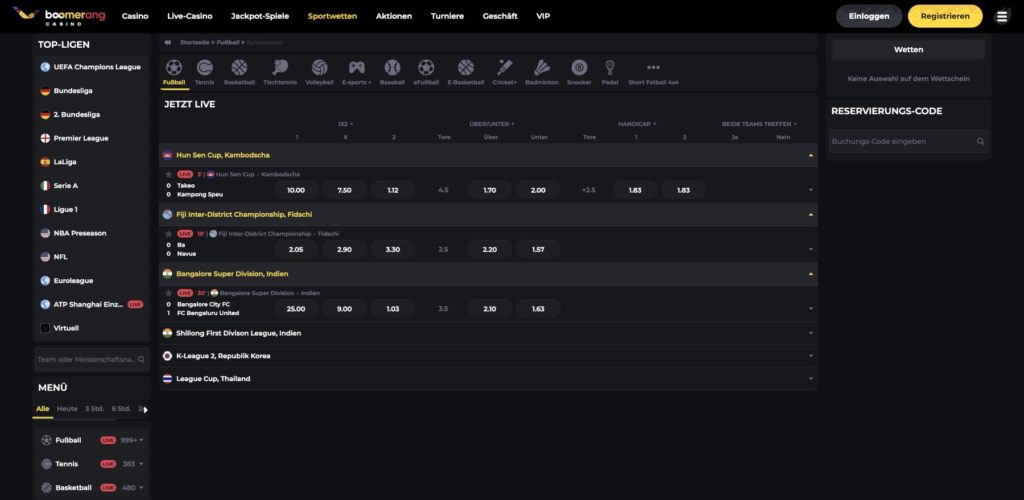Favorite the Takeo vs Kampong Speu match
1024x500 pixels.
[168, 174]
